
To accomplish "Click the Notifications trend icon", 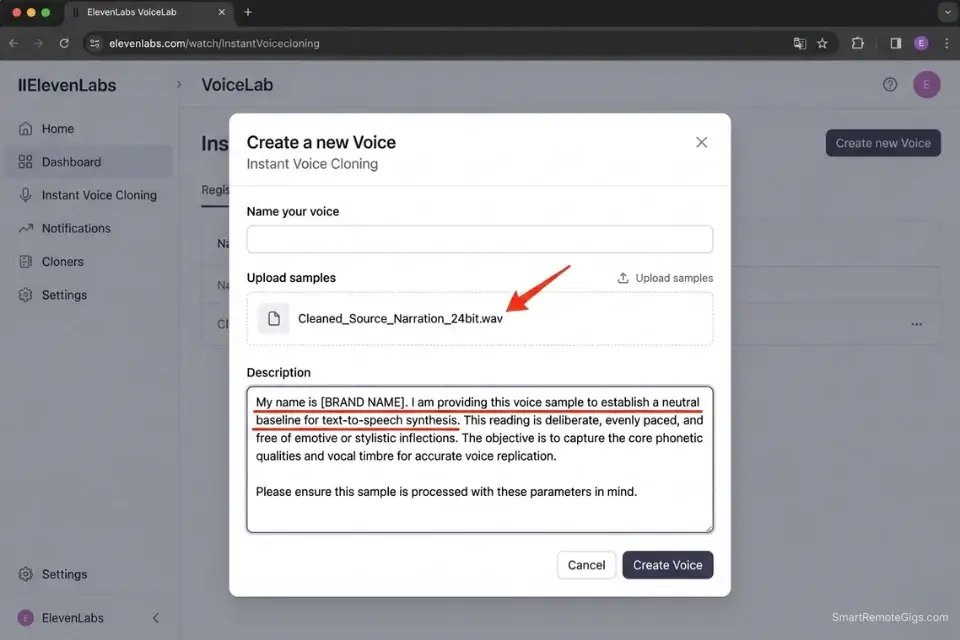I will [25, 228].
